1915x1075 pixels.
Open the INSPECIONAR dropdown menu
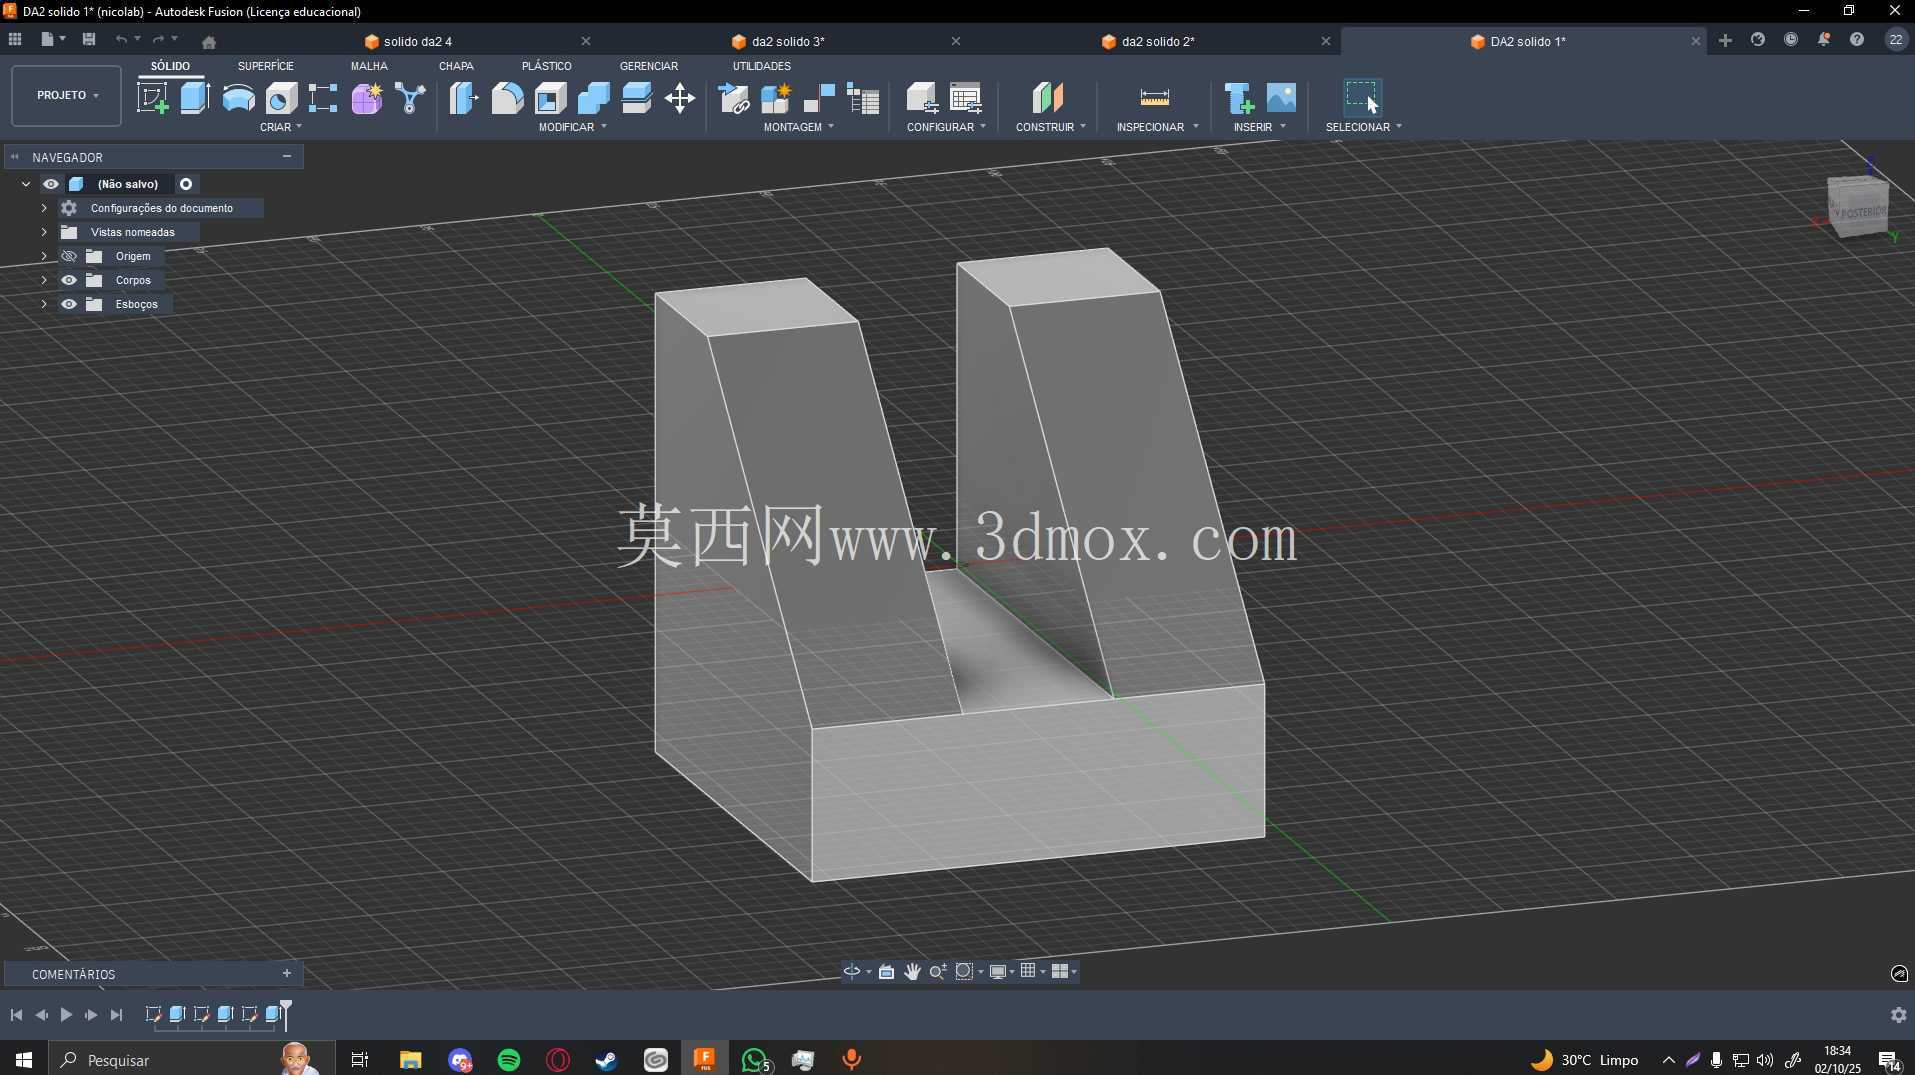(1157, 127)
